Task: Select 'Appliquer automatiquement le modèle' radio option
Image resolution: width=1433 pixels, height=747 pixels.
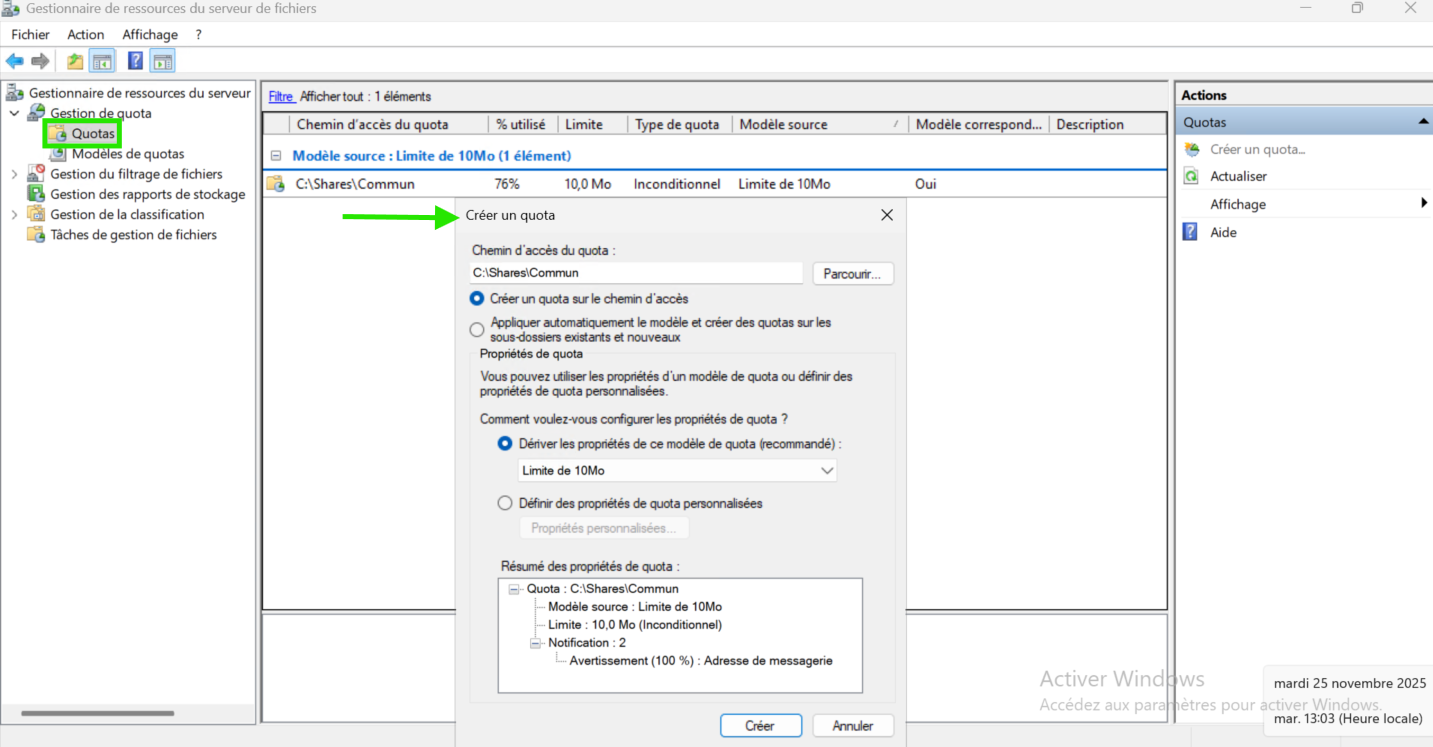Action: [477, 329]
